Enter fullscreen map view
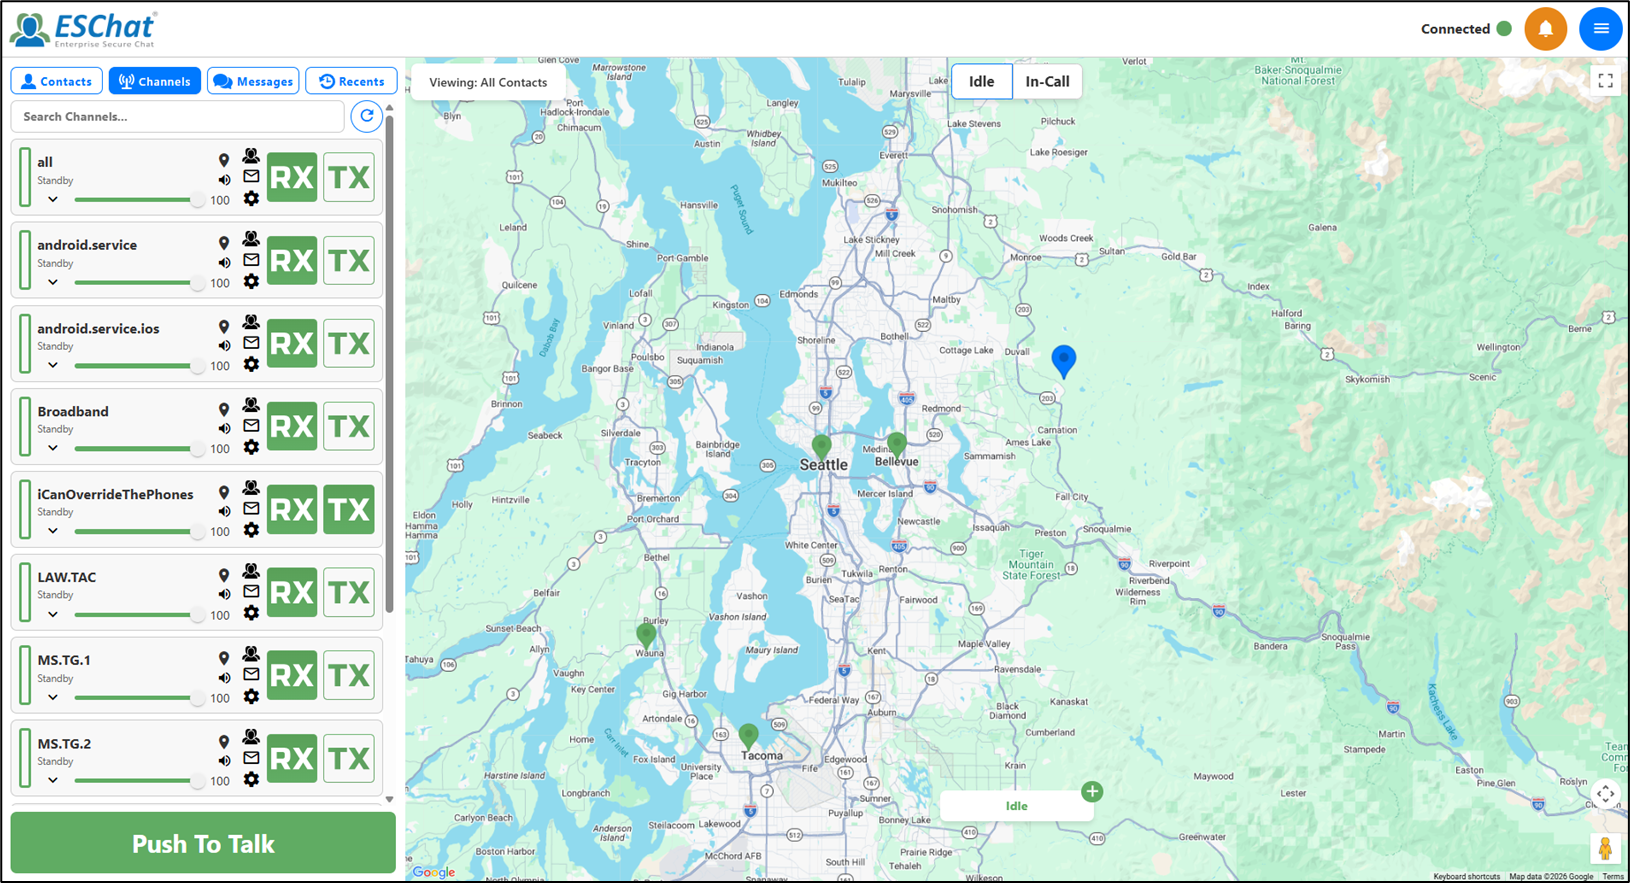The width and height of the screenshot is (1630, 883). pos(1605,81)
